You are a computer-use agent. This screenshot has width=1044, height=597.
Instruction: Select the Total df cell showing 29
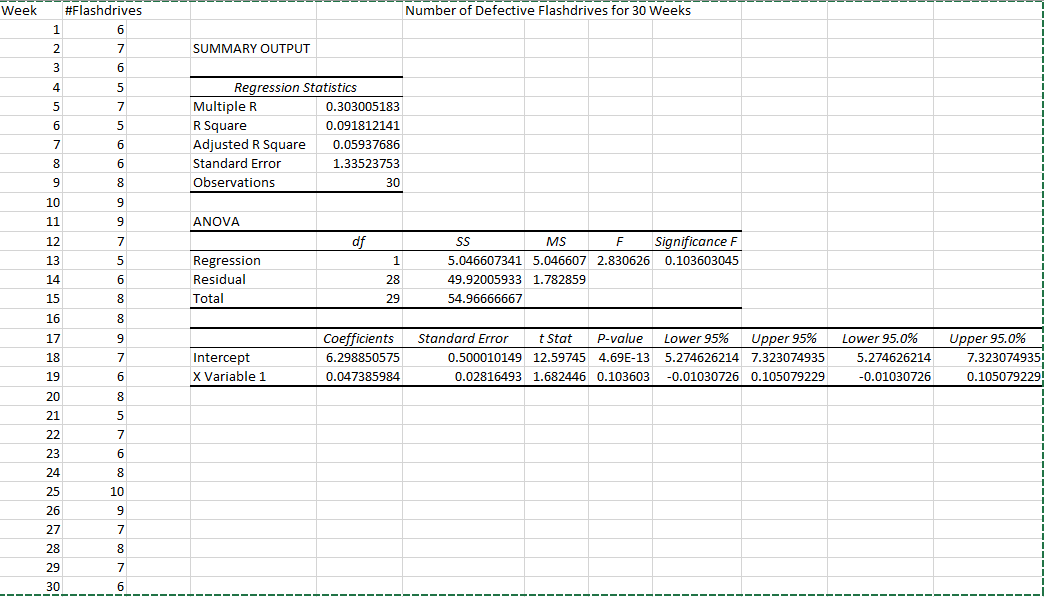click(397, 298)
